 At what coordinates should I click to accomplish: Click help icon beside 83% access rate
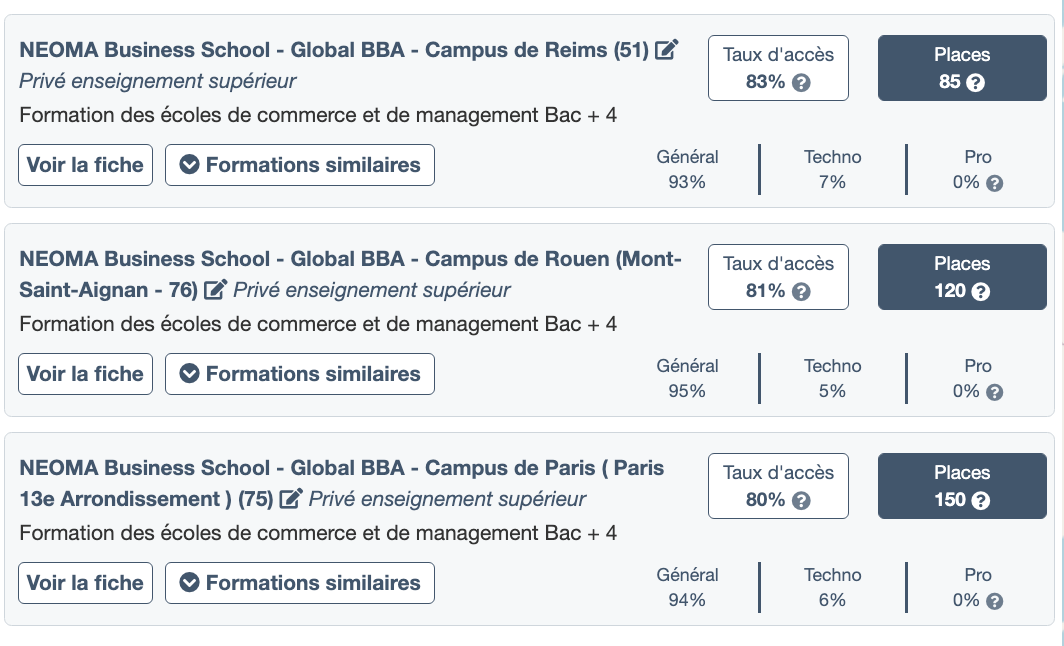pyautogui.click(x=801, y=83)
